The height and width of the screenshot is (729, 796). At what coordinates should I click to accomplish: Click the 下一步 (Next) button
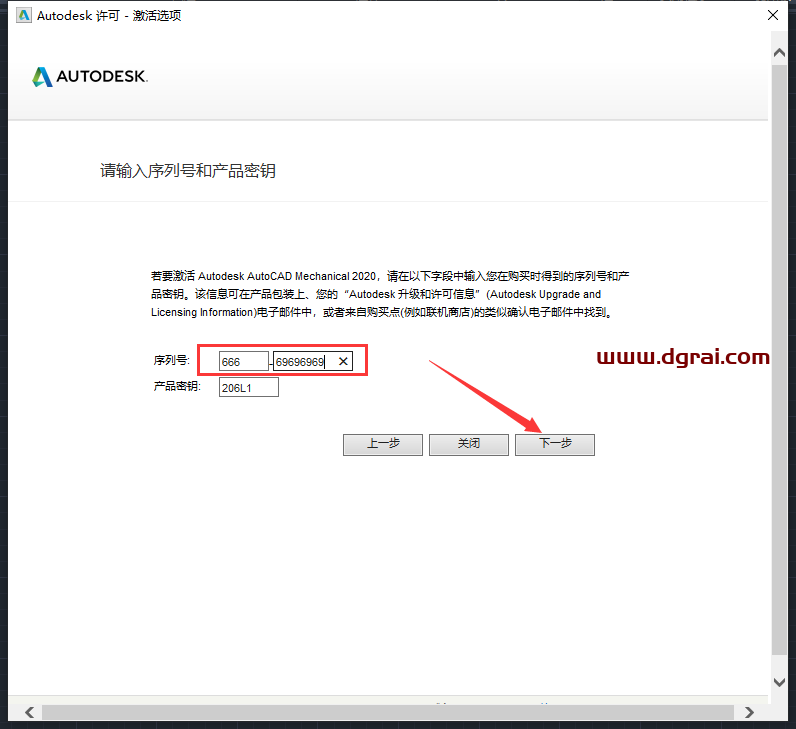tap(555, 444)
